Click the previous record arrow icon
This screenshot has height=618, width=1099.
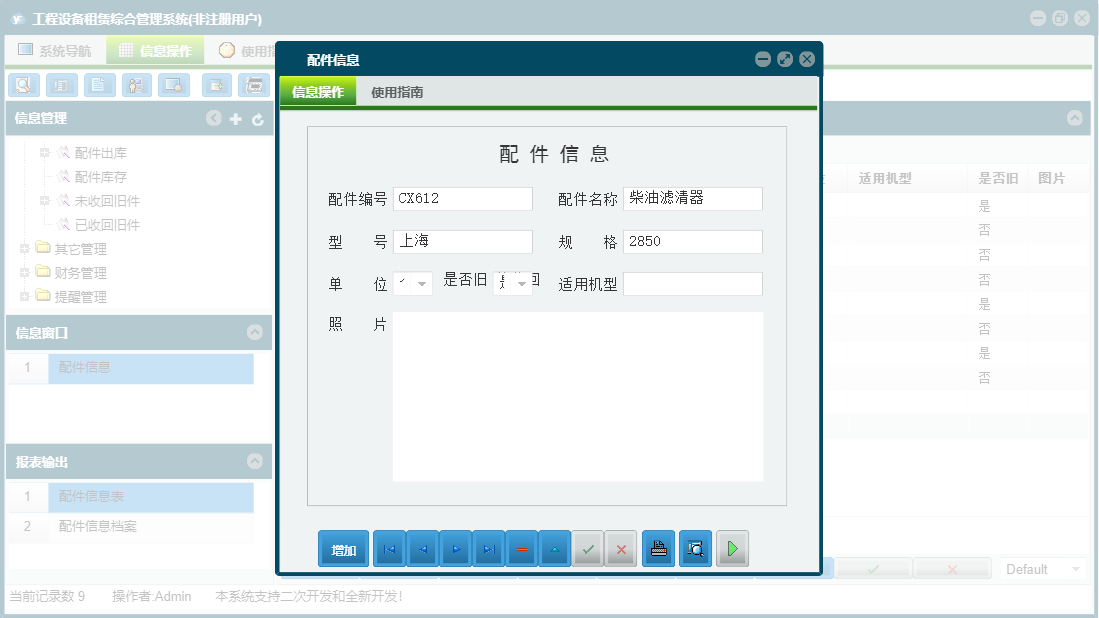[x=422, y=548]
